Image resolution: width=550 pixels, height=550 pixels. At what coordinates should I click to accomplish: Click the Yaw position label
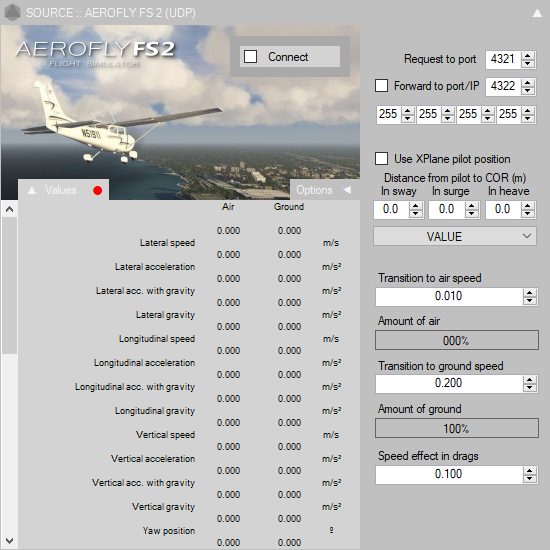pos(169,531)
